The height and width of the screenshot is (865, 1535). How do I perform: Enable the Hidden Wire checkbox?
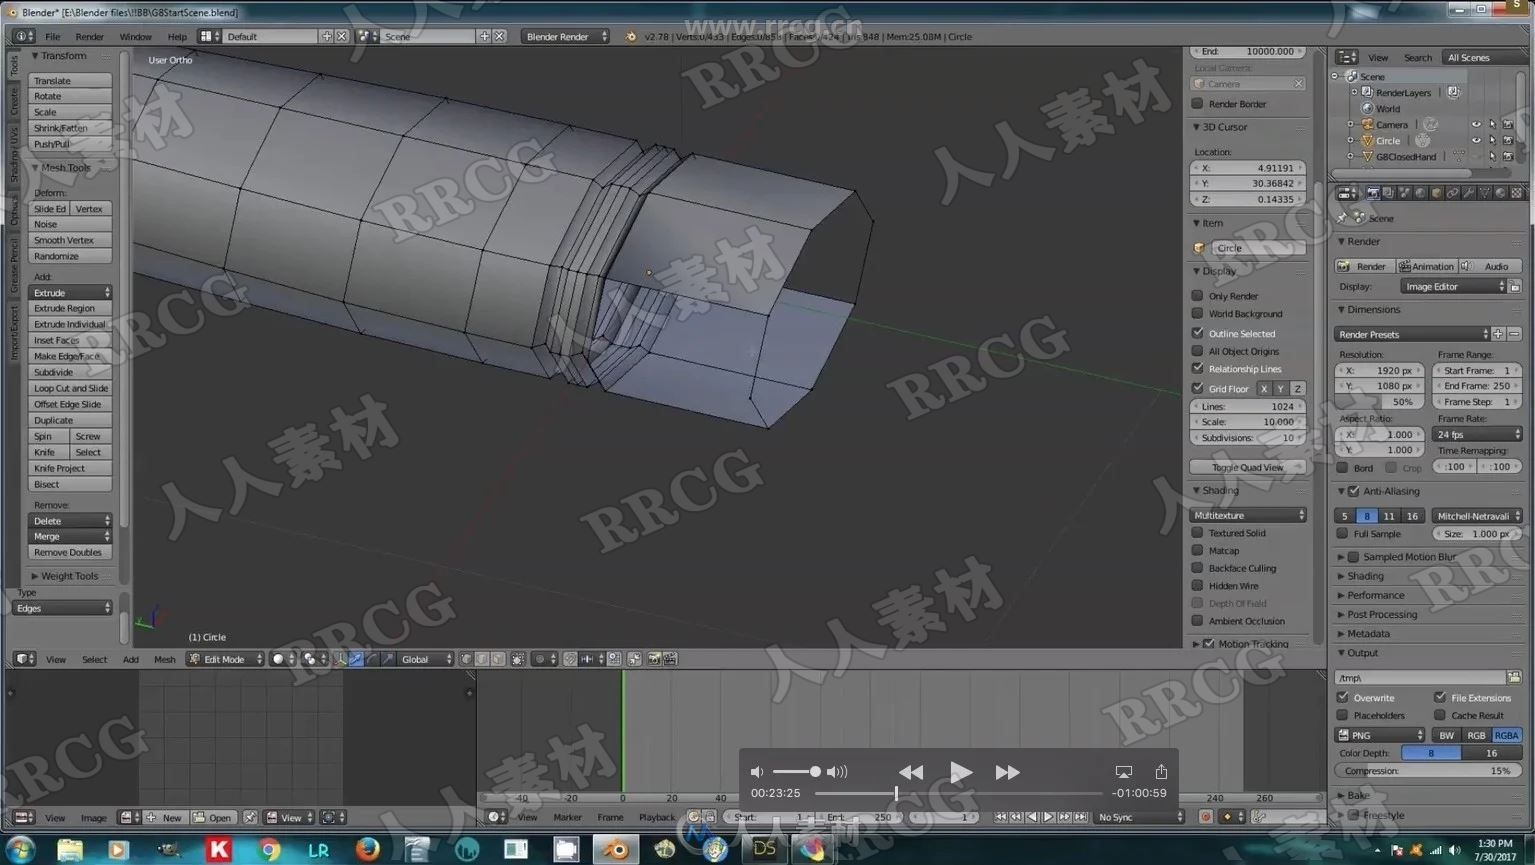1197,585
